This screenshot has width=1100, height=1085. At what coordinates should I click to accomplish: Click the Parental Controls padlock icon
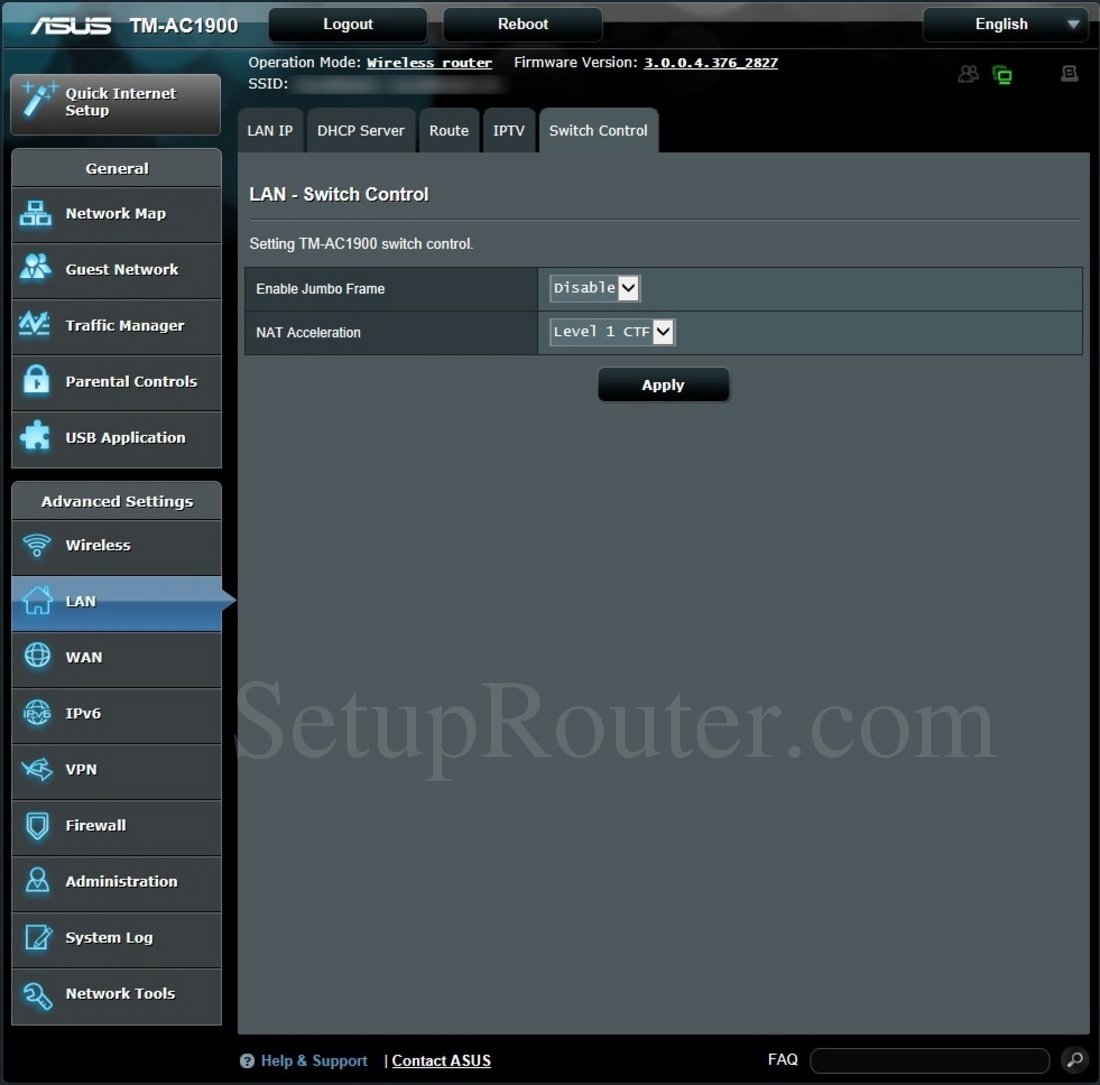pos(36,380)
